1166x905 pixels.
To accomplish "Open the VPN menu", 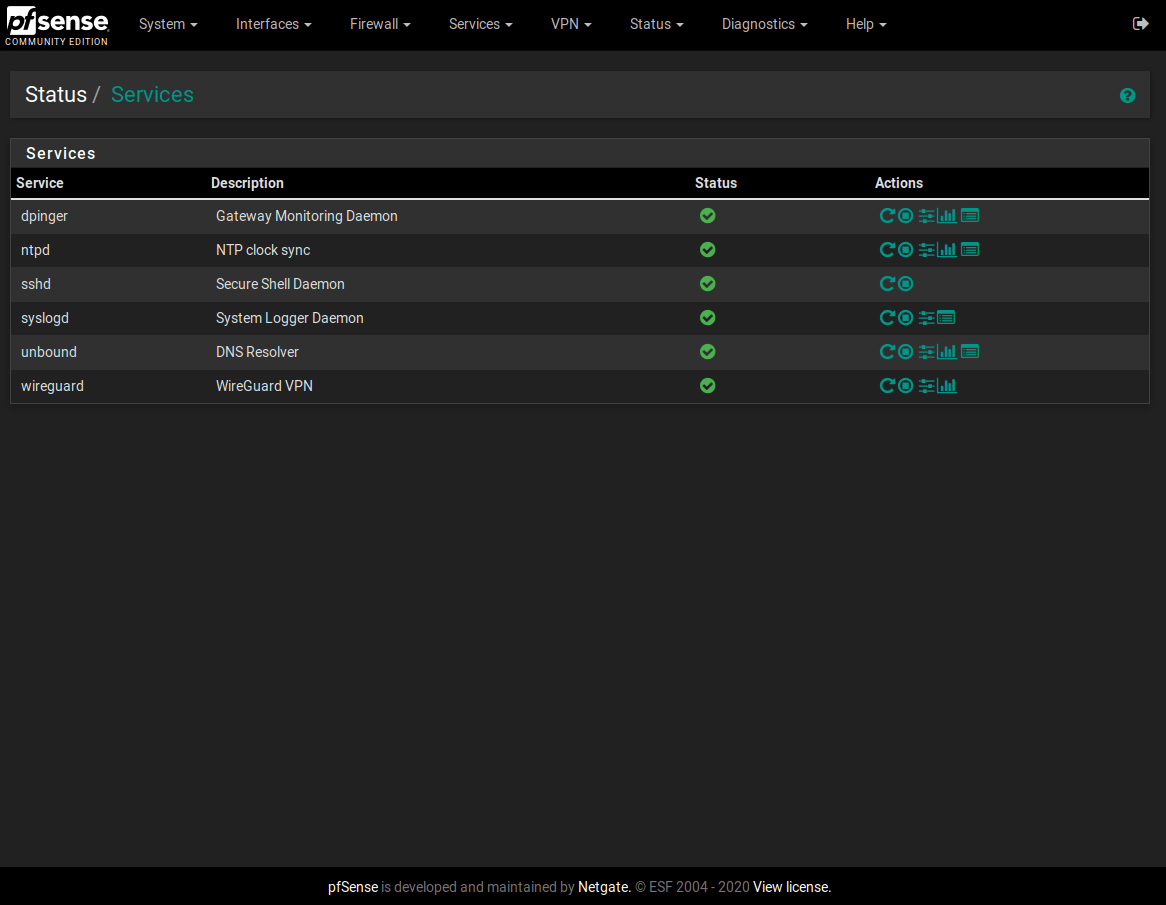I will pos(571,24).
